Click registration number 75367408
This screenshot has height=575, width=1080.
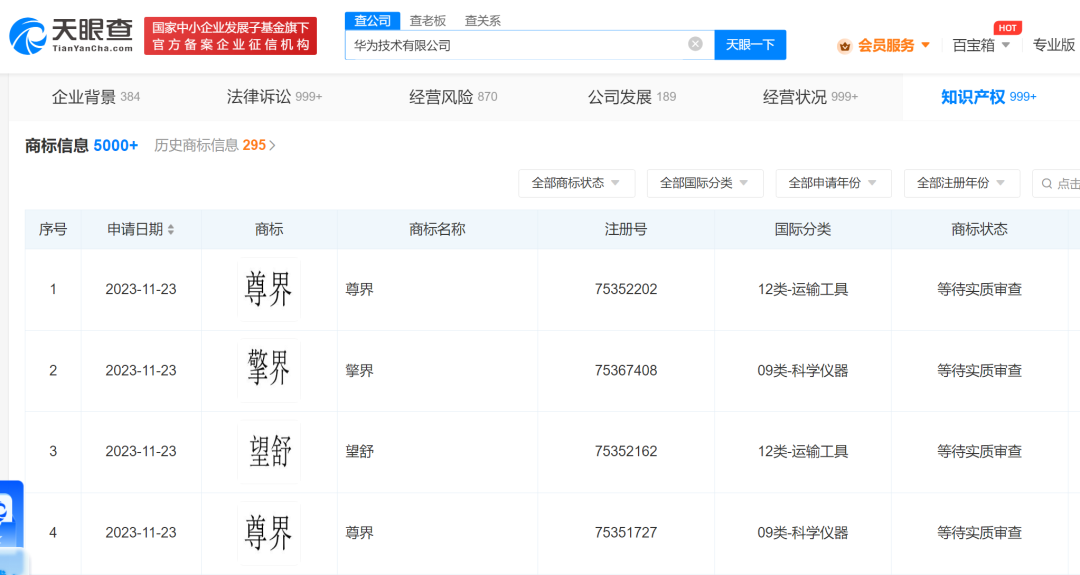point(626,370)
